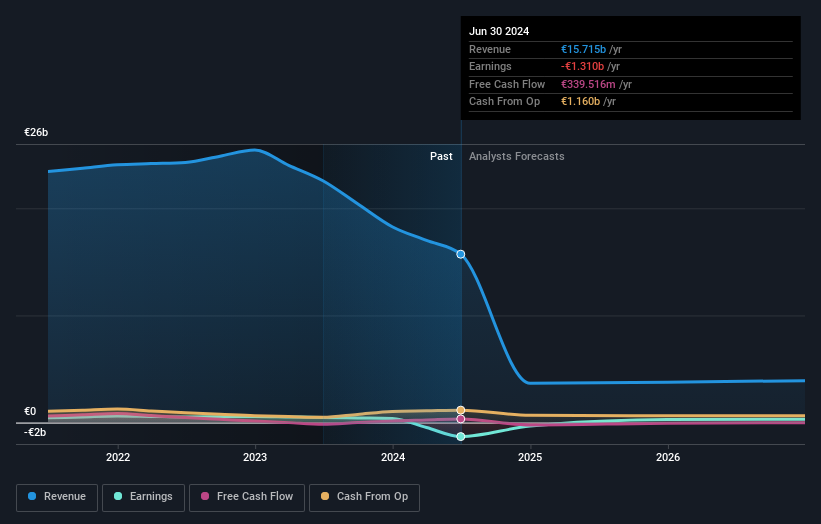
Task: Click the 2025 x-axis label
Action: (x=530, y=458)
